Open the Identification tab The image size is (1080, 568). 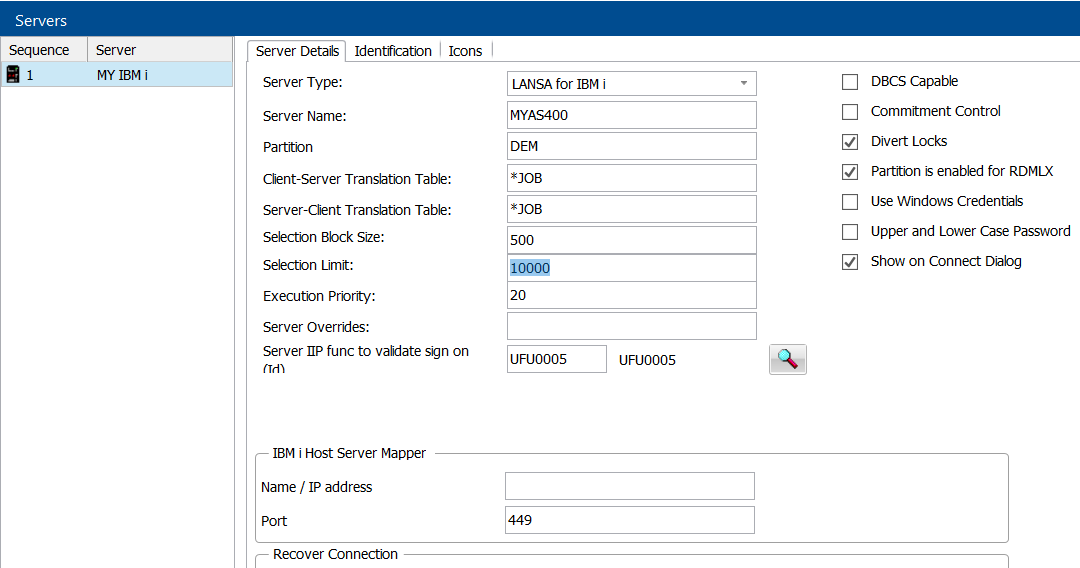393,51
